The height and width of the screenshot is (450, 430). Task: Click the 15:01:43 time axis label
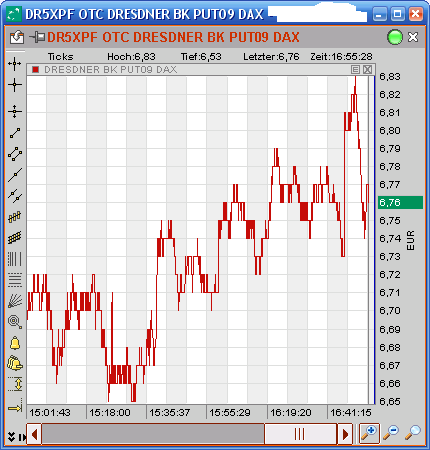pyautogui.click(x=50, y=413)
